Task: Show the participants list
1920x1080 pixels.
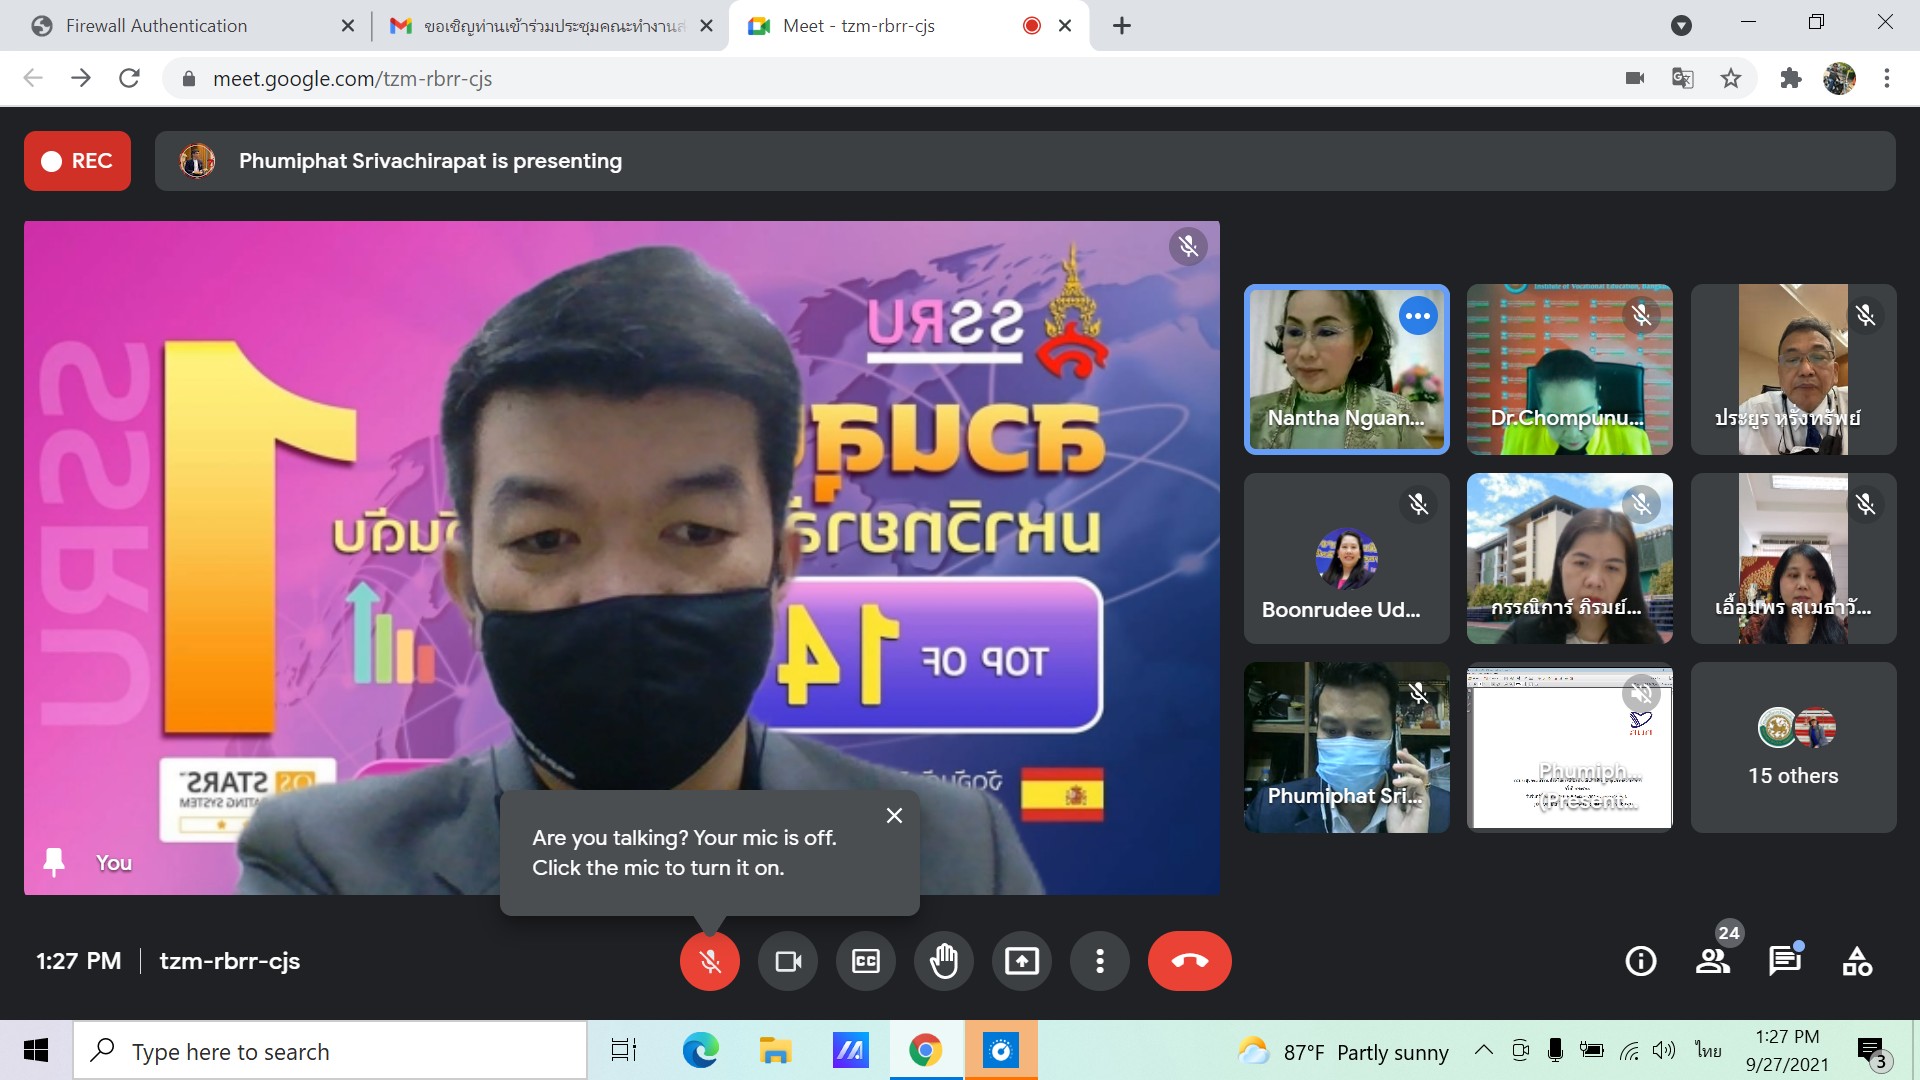Action: coord(1713,961)
